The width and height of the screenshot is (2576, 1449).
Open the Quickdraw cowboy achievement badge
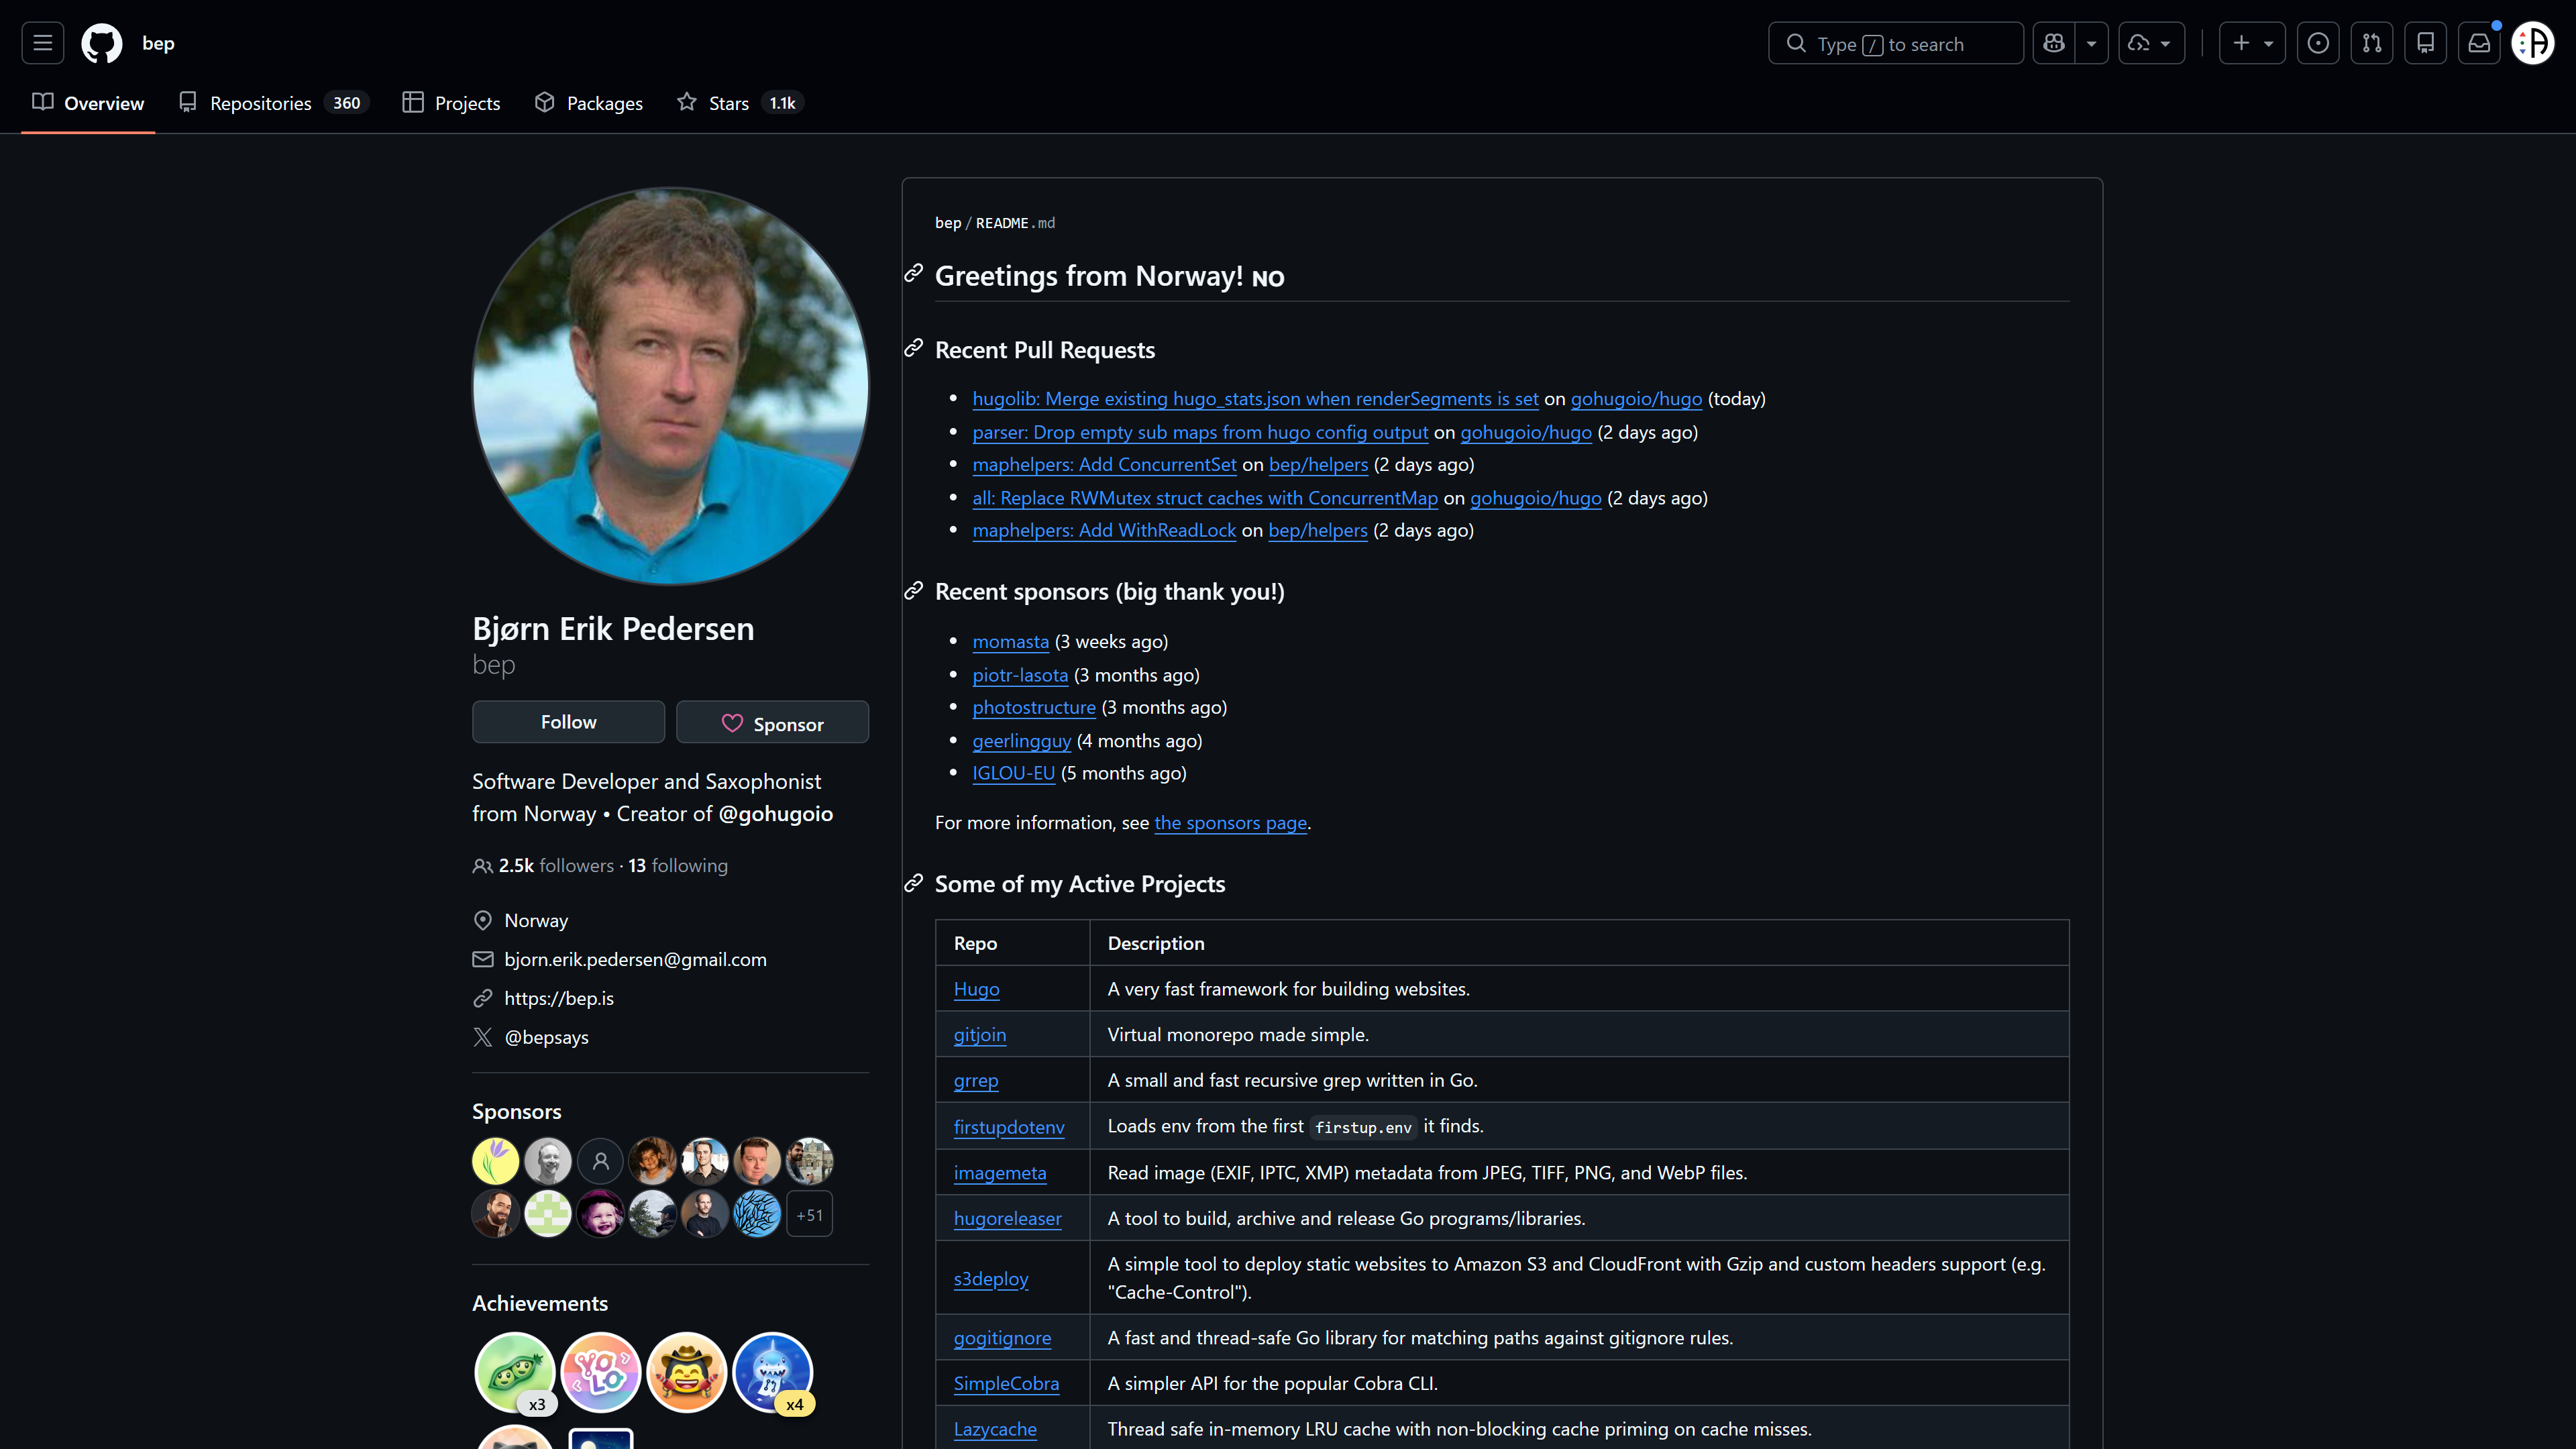686,1373
